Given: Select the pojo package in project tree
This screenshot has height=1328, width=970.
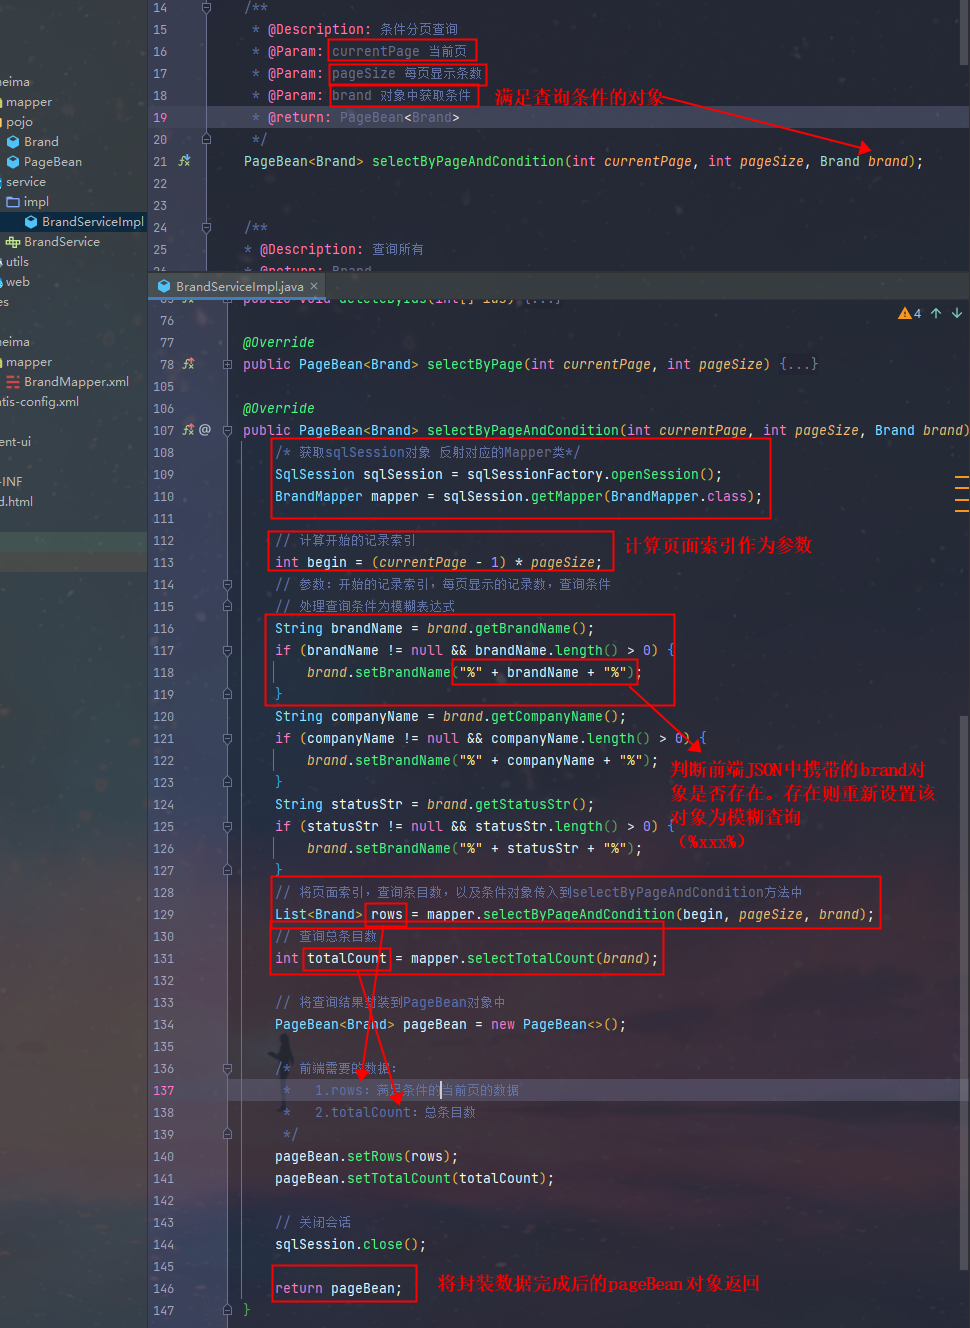Looking at the screenshot, I should click(x=19, y=121).
